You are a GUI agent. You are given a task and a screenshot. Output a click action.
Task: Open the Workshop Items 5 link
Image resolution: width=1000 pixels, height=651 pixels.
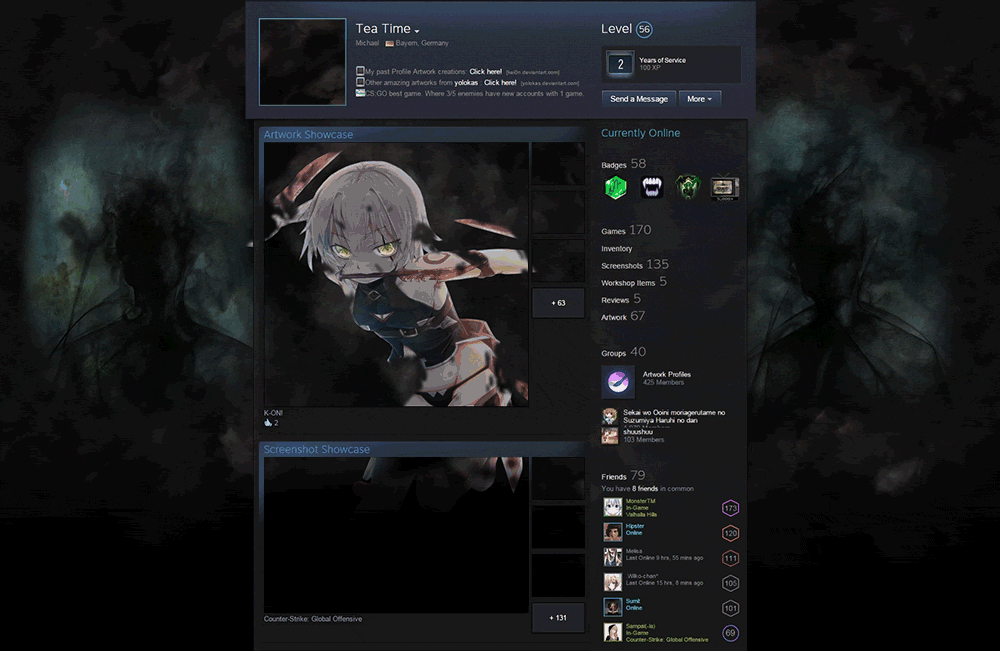(x=634, y=282)
